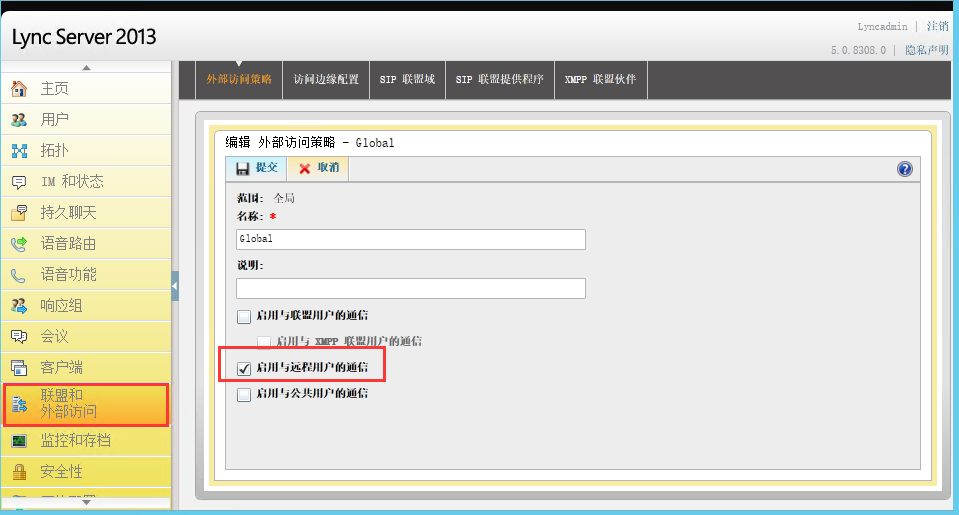Click the 名称 field containing Global
The width and height of the screenshot is (959, 515).
pyautogui.click(x=410, y=239)
